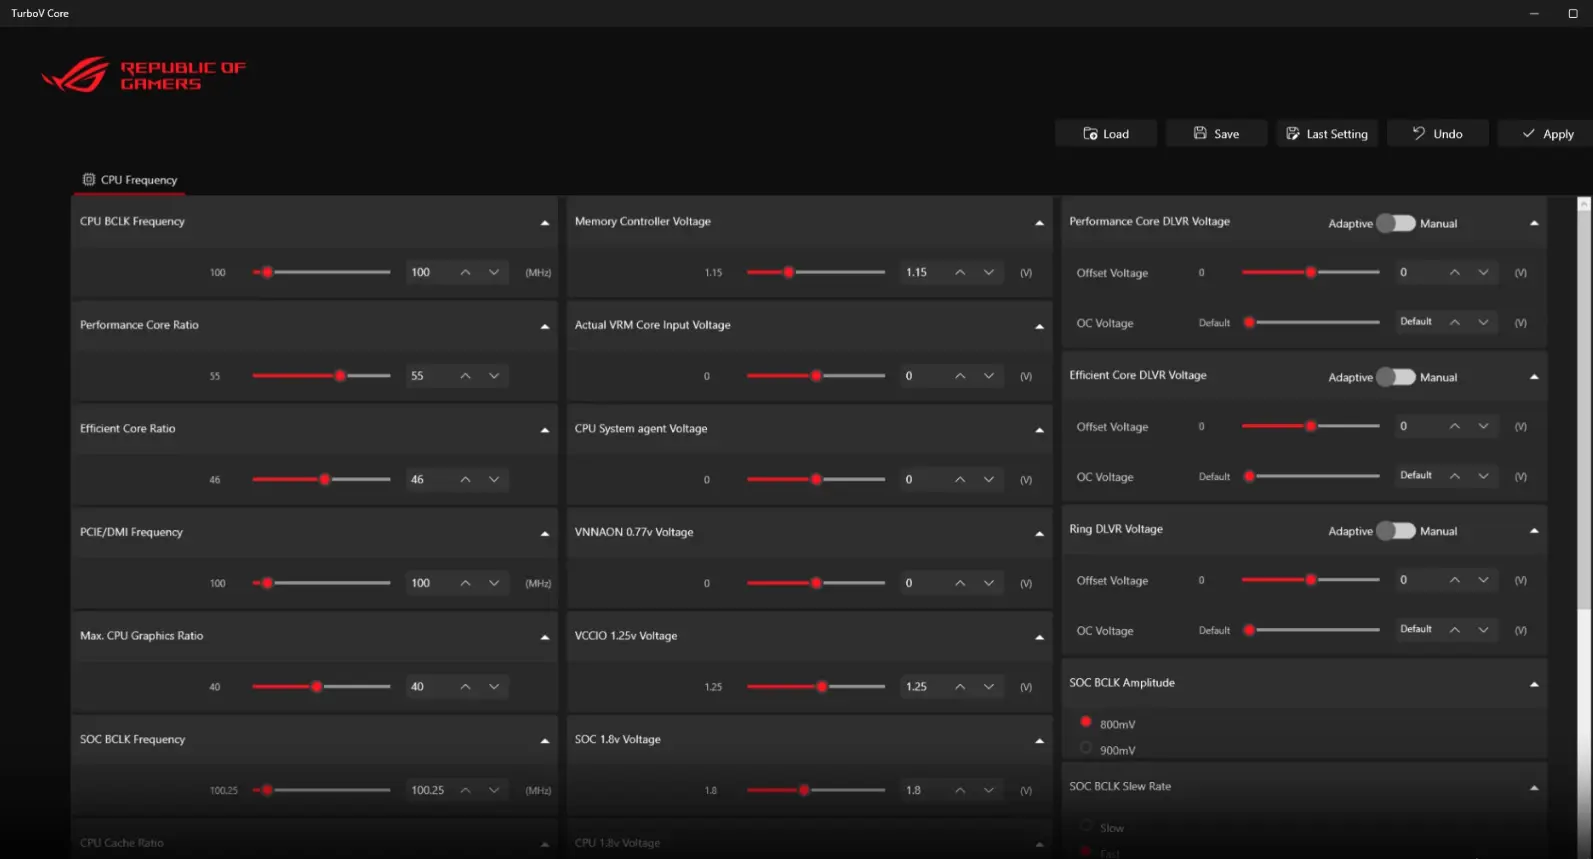Viewport: 1593px width, 859px height.
Task: Select 900mV SOC BCLK Amplitude option
Action: pos(1086,749)
